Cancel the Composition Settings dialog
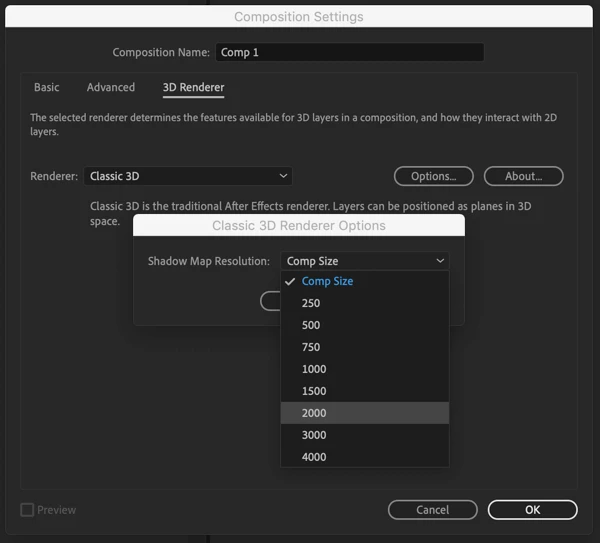 [433, 510]
